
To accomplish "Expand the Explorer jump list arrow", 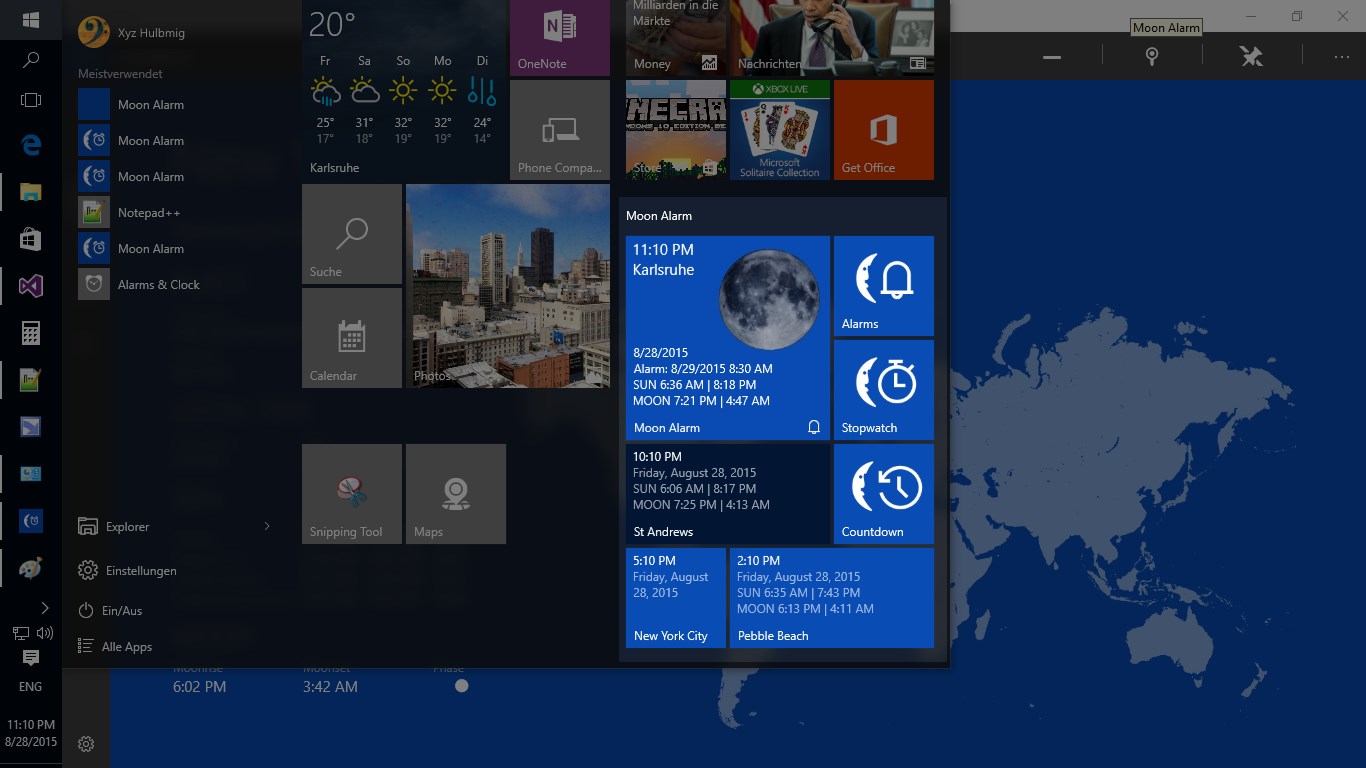I will click(267, 527).
